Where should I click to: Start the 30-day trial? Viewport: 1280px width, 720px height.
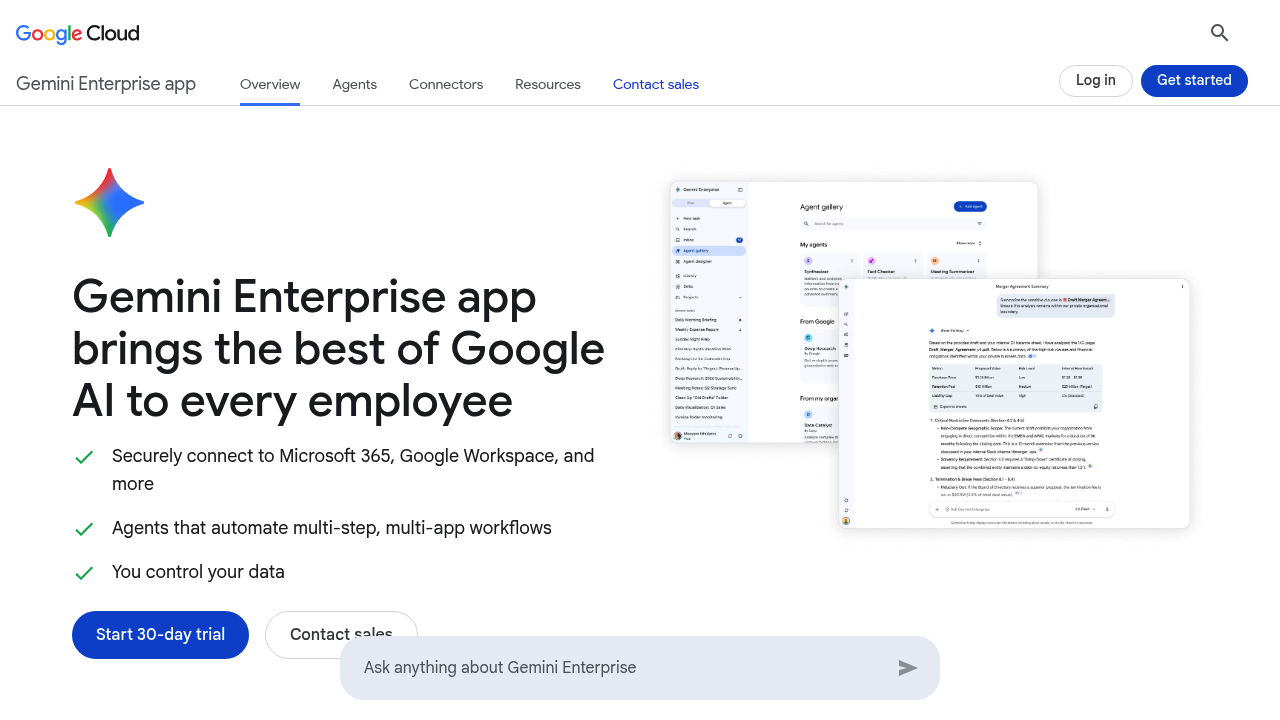160,635
